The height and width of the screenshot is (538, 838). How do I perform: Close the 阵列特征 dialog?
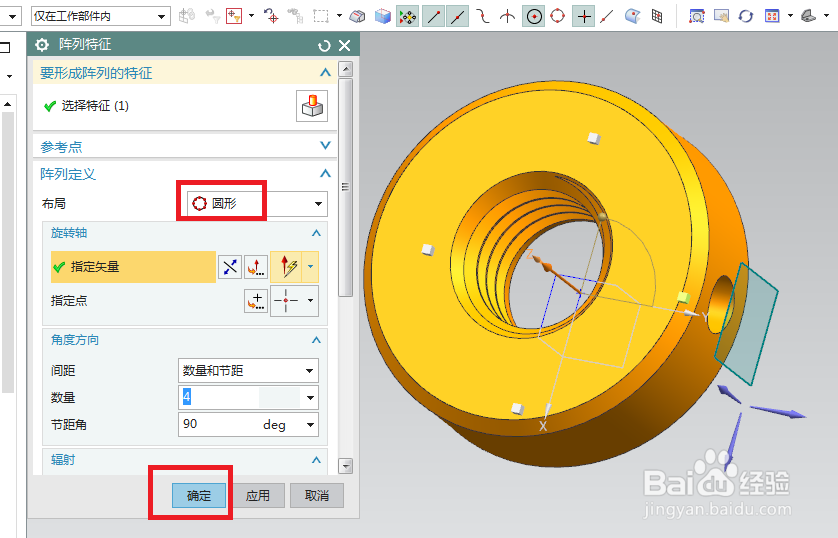[345, 46]
